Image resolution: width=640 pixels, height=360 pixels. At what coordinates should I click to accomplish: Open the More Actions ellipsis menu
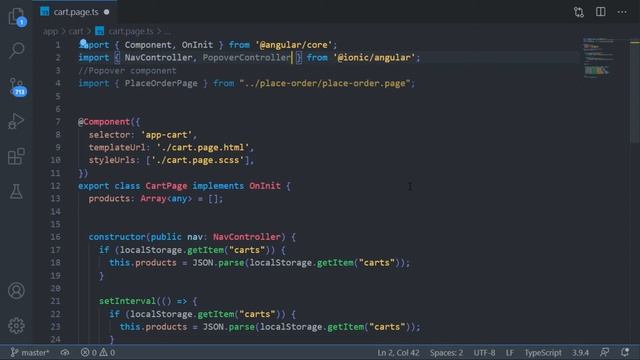(x=622, y=12)
